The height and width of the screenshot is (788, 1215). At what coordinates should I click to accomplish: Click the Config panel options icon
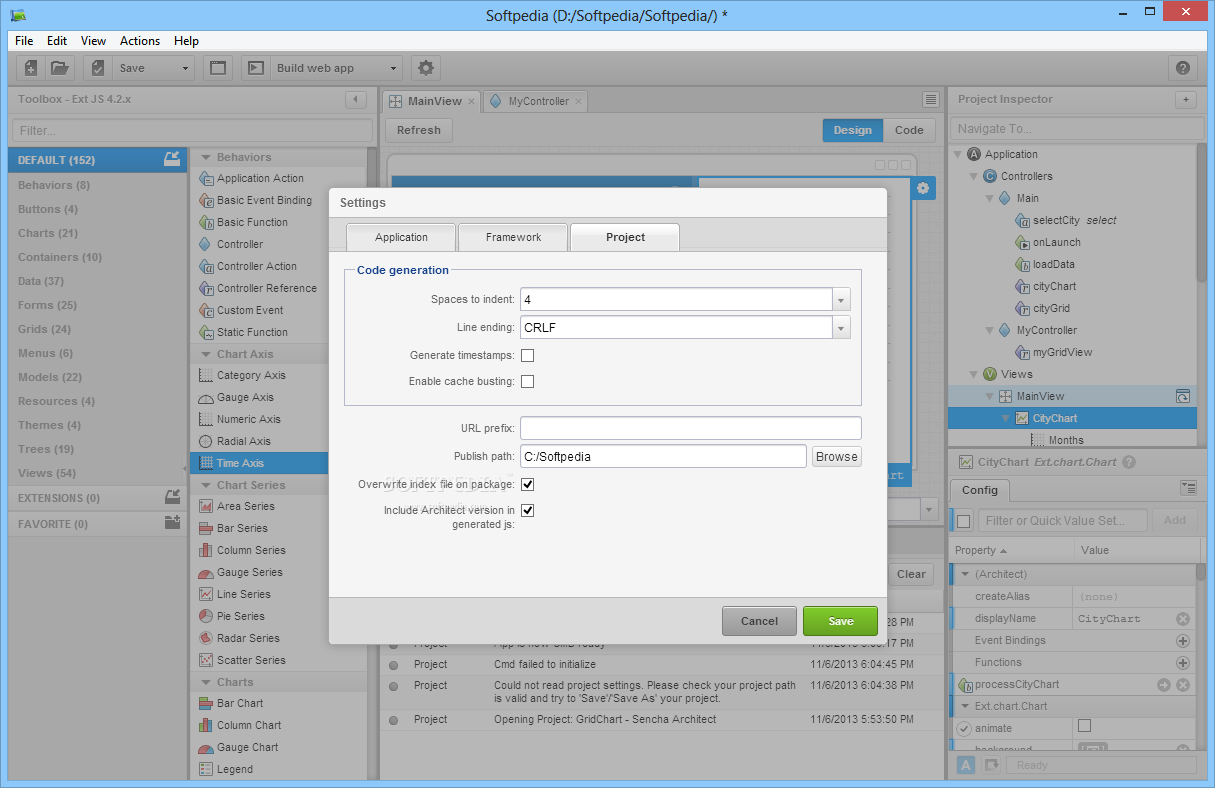(x=1188, y=488)
